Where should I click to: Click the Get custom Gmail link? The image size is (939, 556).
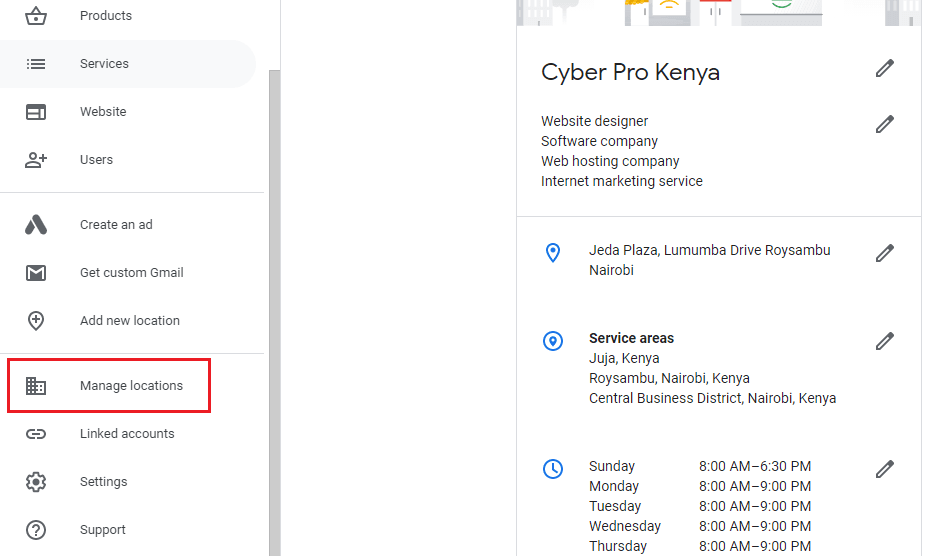pos(131,273)
